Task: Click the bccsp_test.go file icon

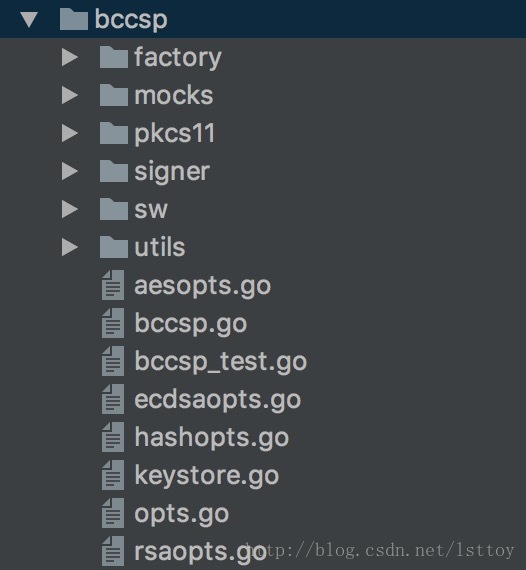Action: [113, 361]
